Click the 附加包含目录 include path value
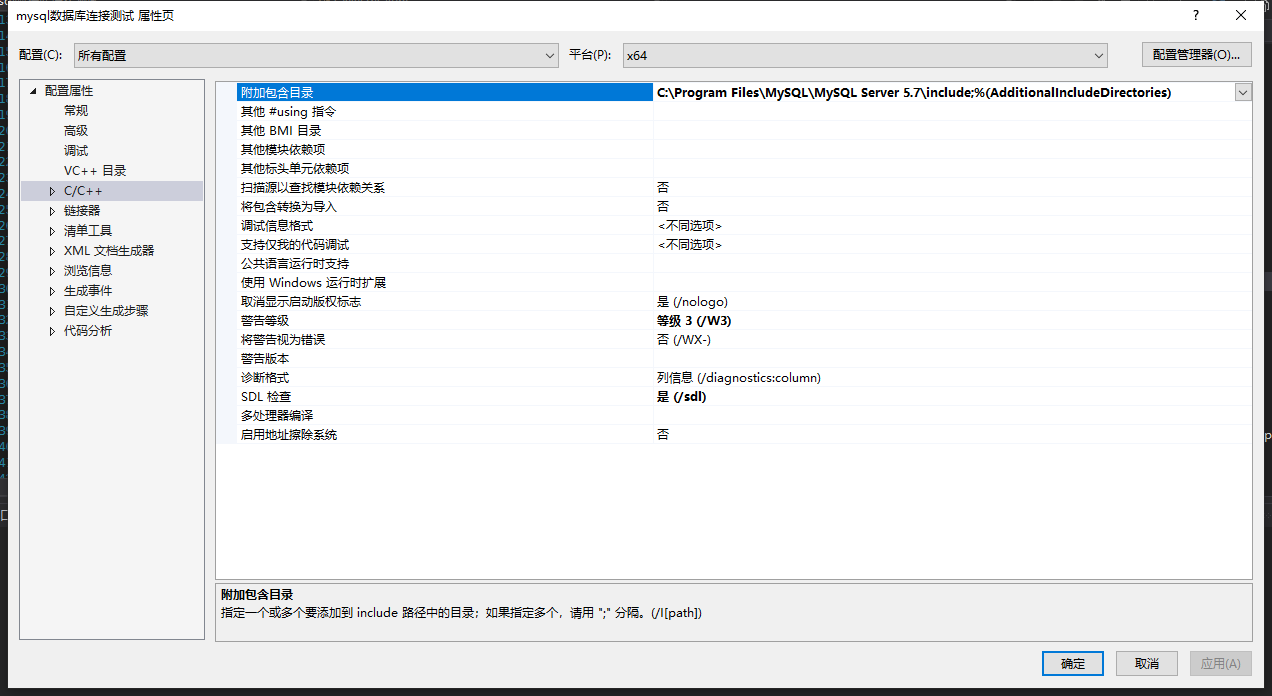The width and height of the screenshot is (1272, 696). (914, 92)
